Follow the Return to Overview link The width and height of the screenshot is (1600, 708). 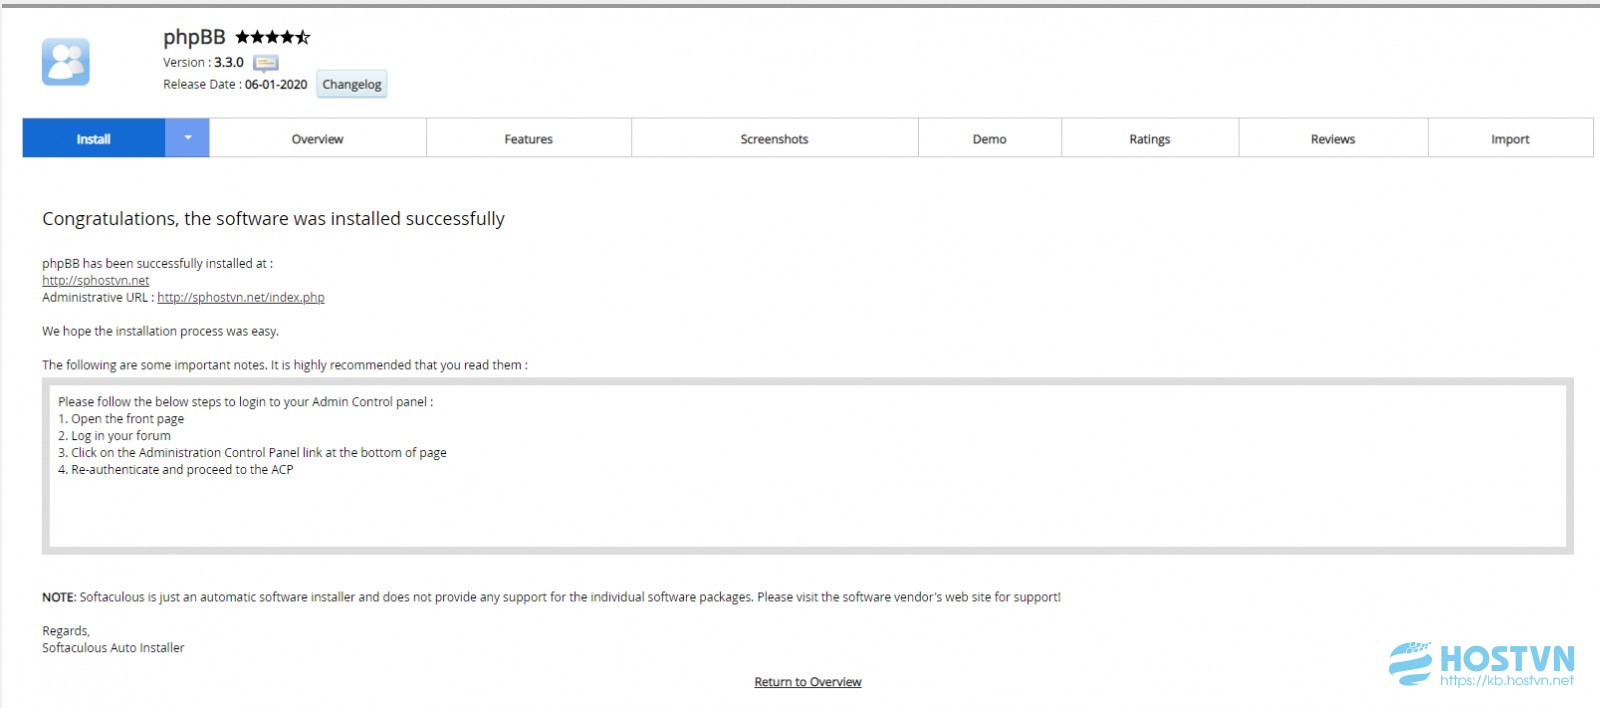point(808,682)
